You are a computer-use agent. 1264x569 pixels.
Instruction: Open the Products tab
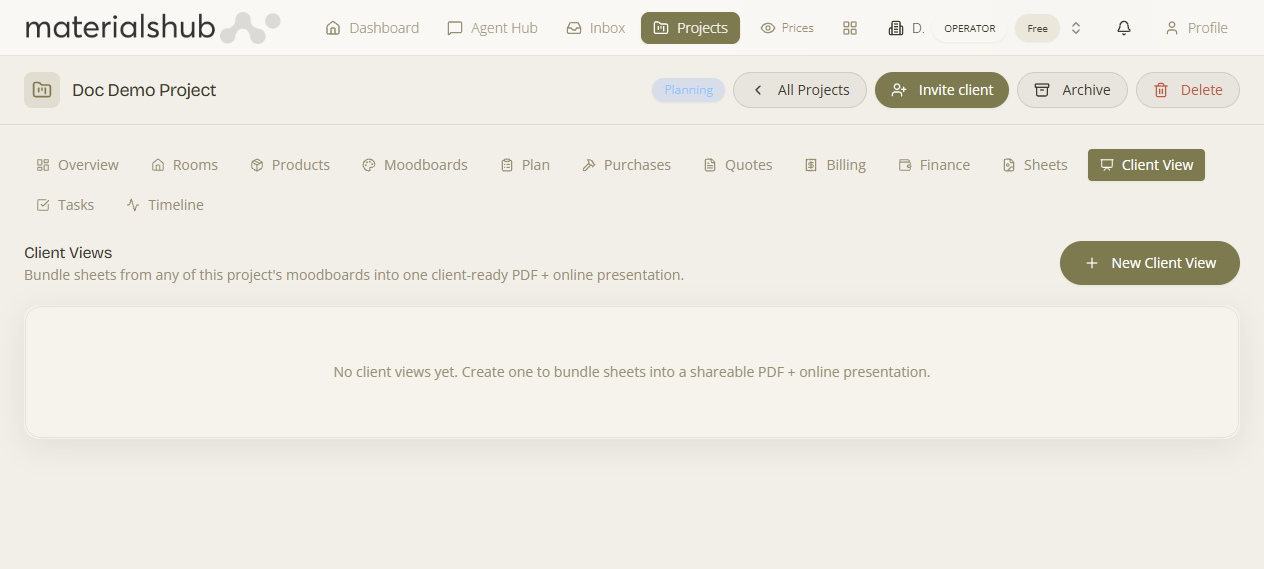coord(290,165)
